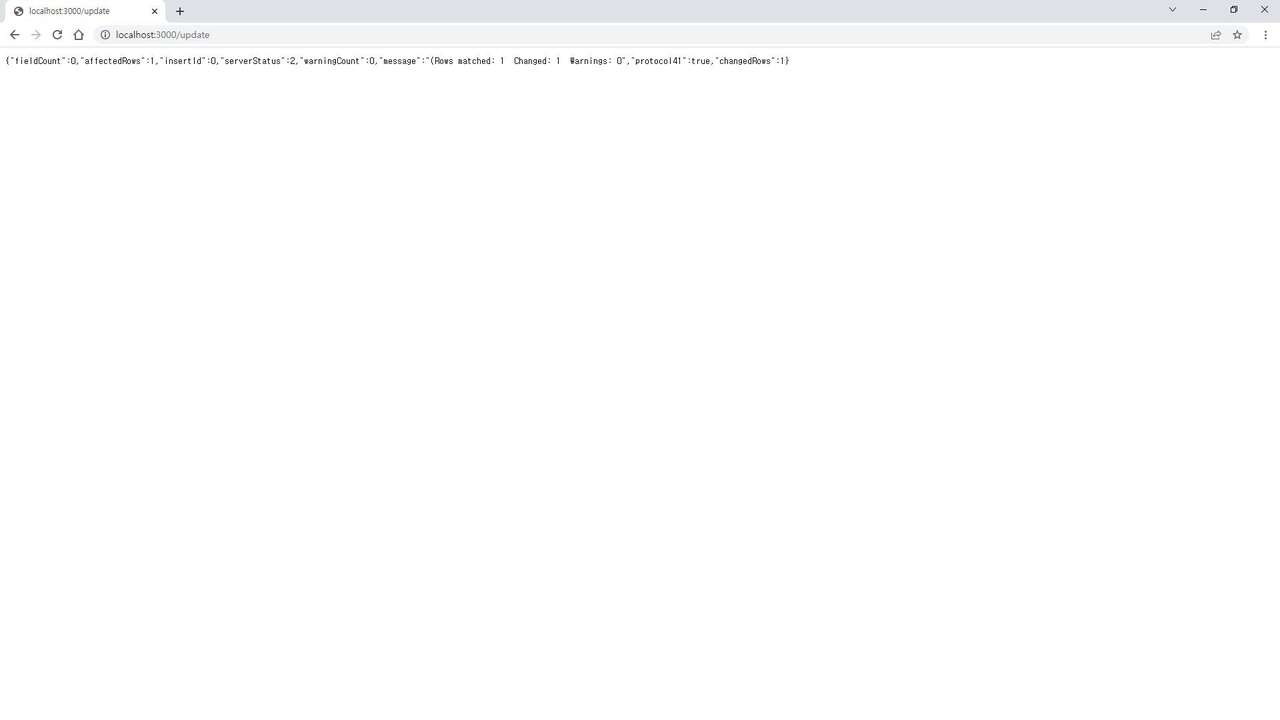Open a new tab with the plus icon
The width and height of the screenshot is (1280, 720).
click(179, 11)
